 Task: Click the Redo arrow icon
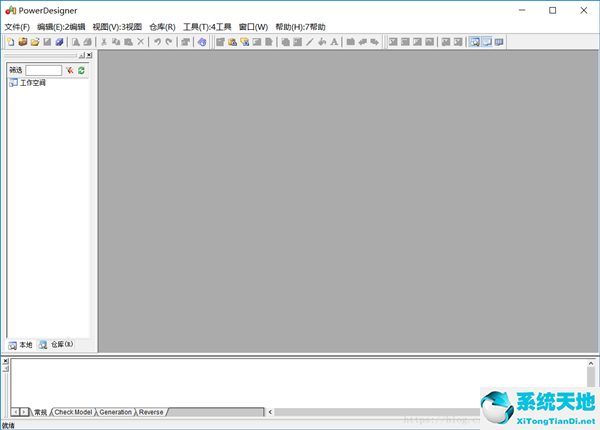point(169,42)
